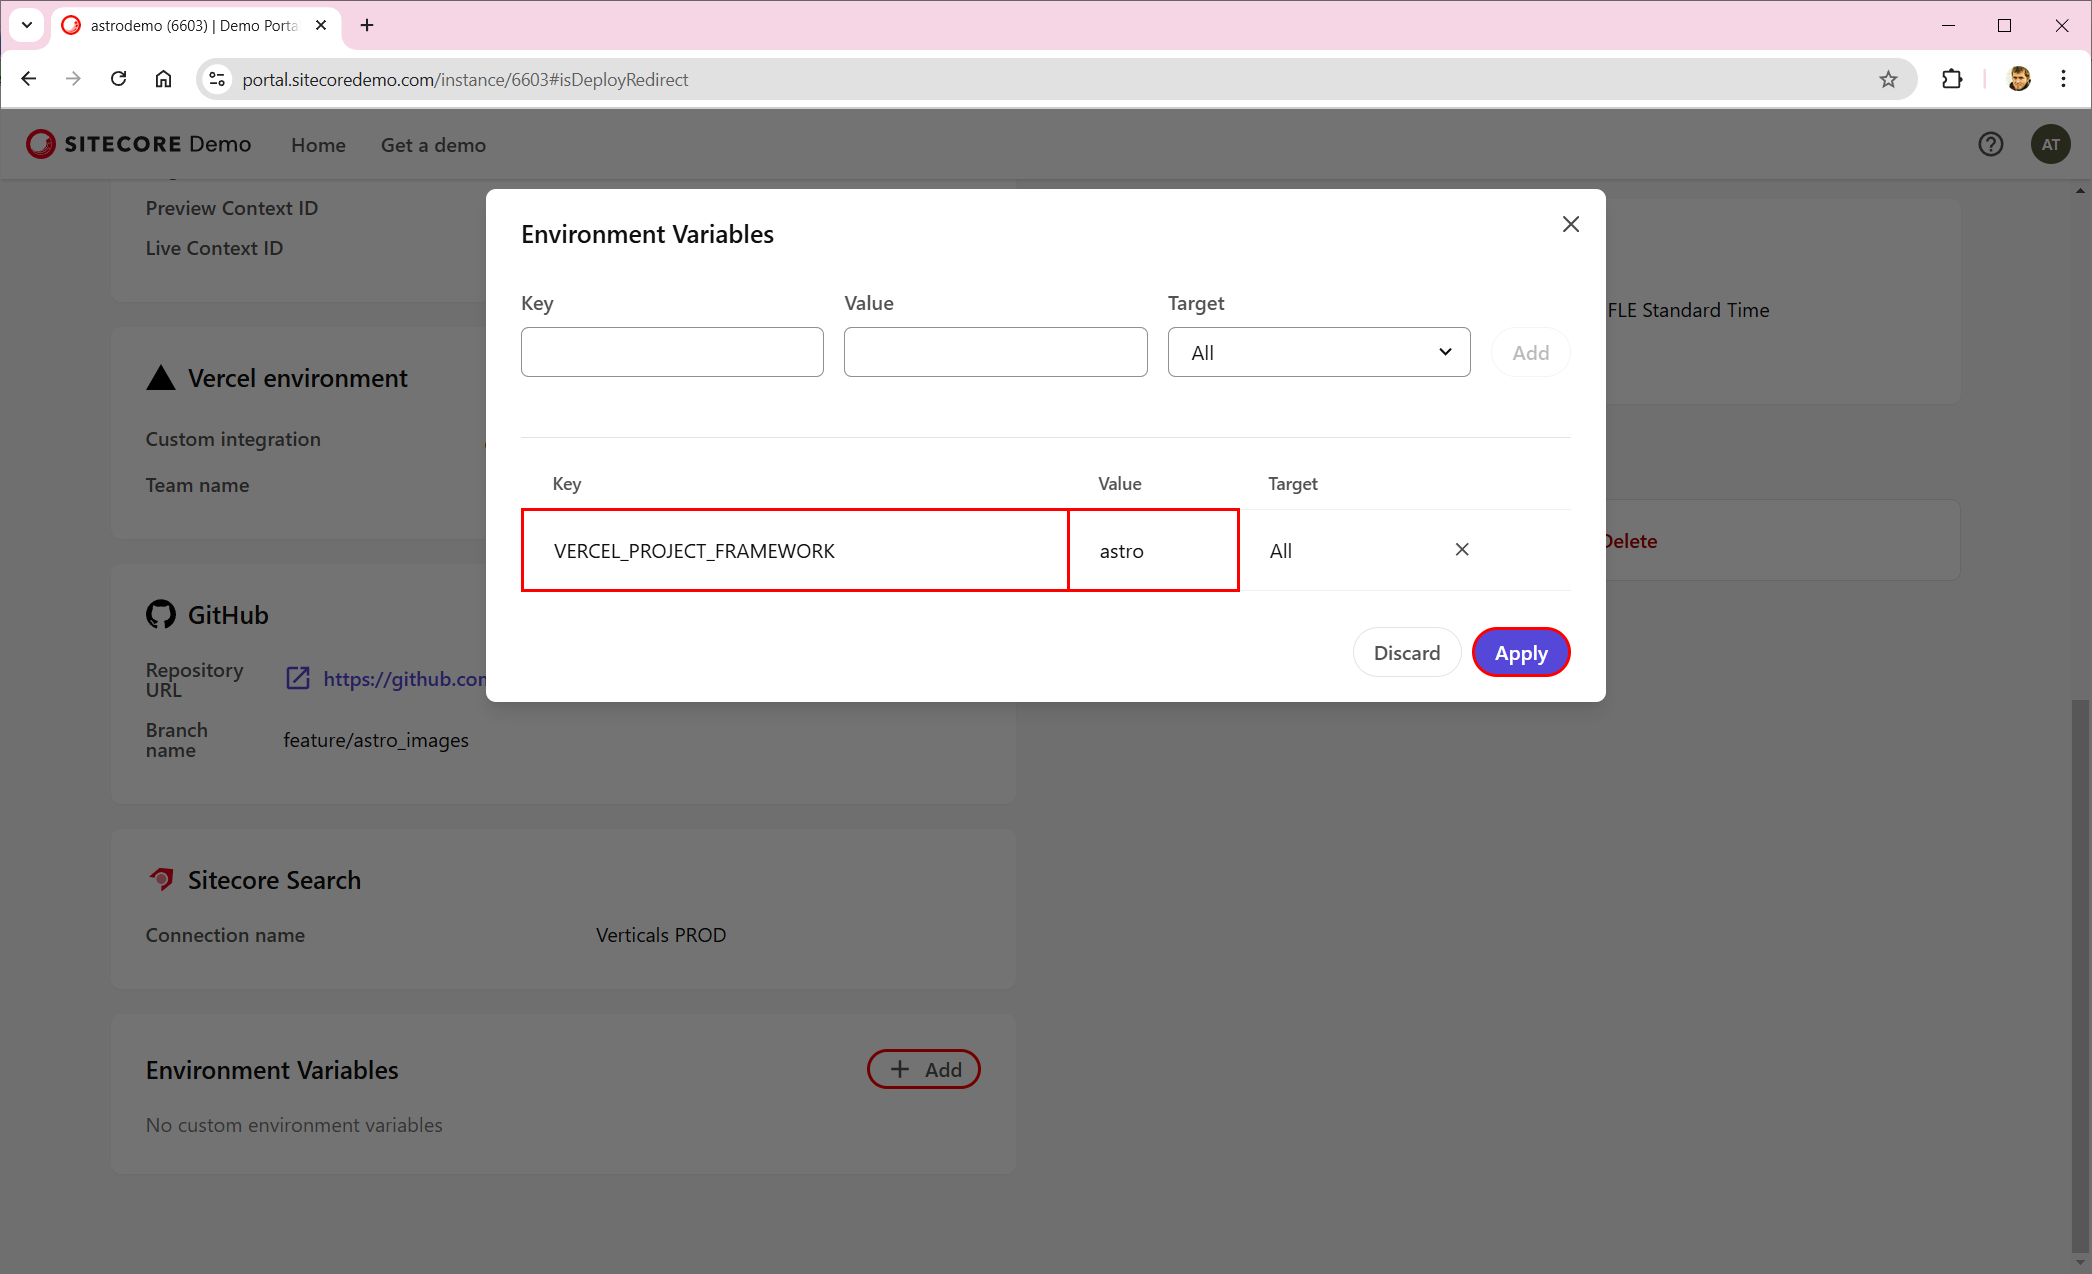Reload the page
The image size is (2092, 1274).
(x=118, y=79)
